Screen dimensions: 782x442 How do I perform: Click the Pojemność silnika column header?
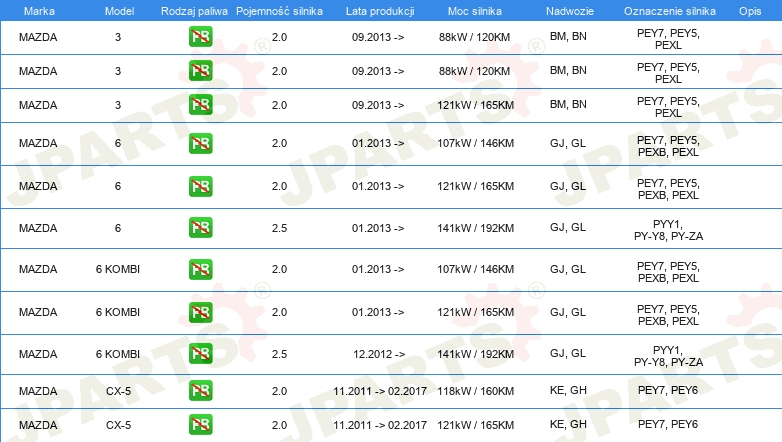(x=279, y=11)
